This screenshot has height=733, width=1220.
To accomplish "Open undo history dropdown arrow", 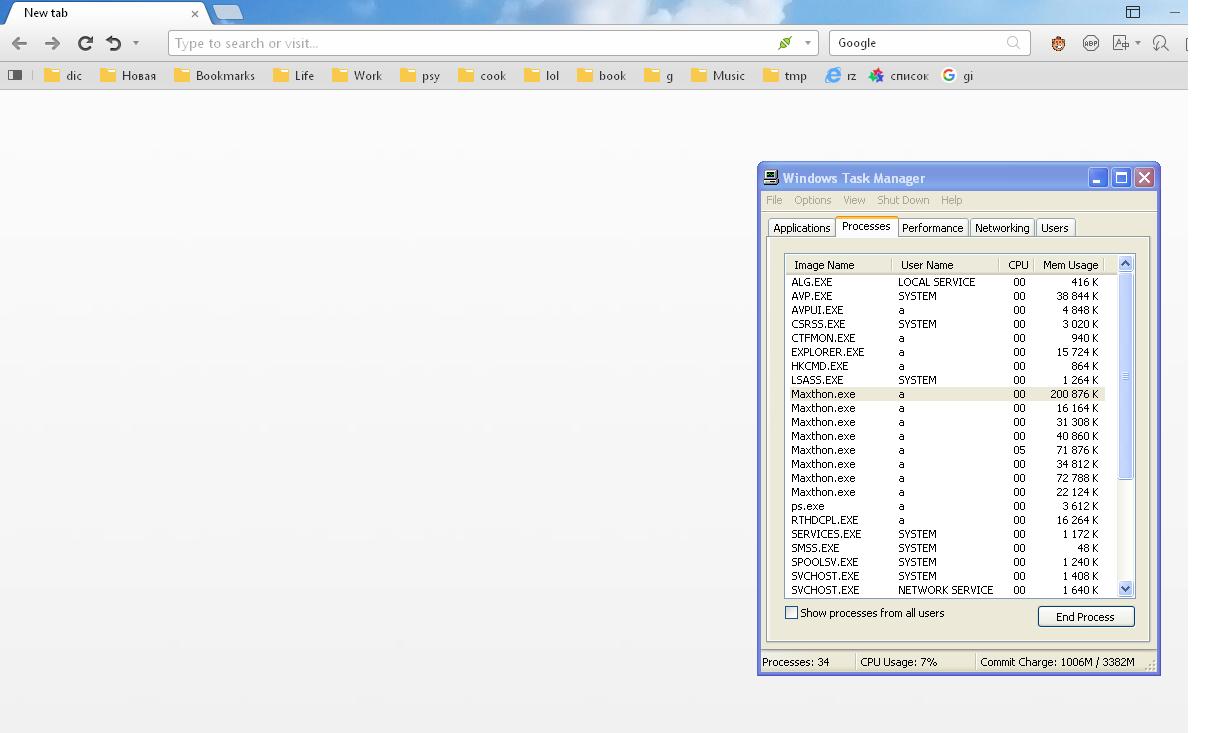I will (136, 43).
